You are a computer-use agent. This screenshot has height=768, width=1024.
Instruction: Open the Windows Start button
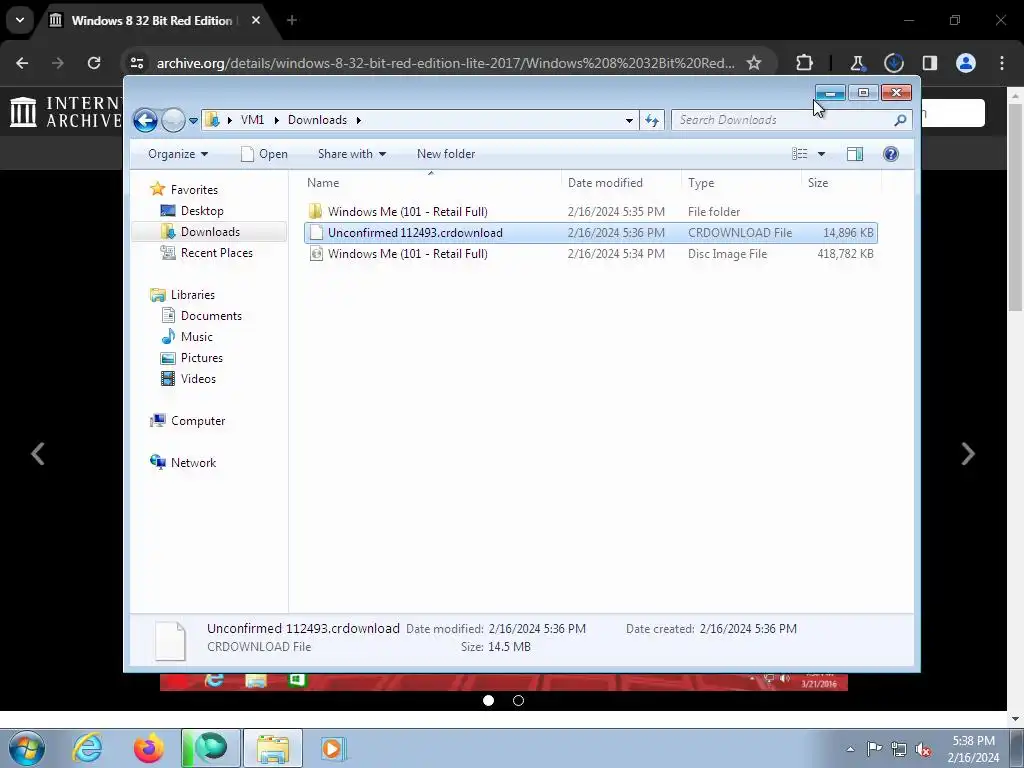tap(27, 748)
